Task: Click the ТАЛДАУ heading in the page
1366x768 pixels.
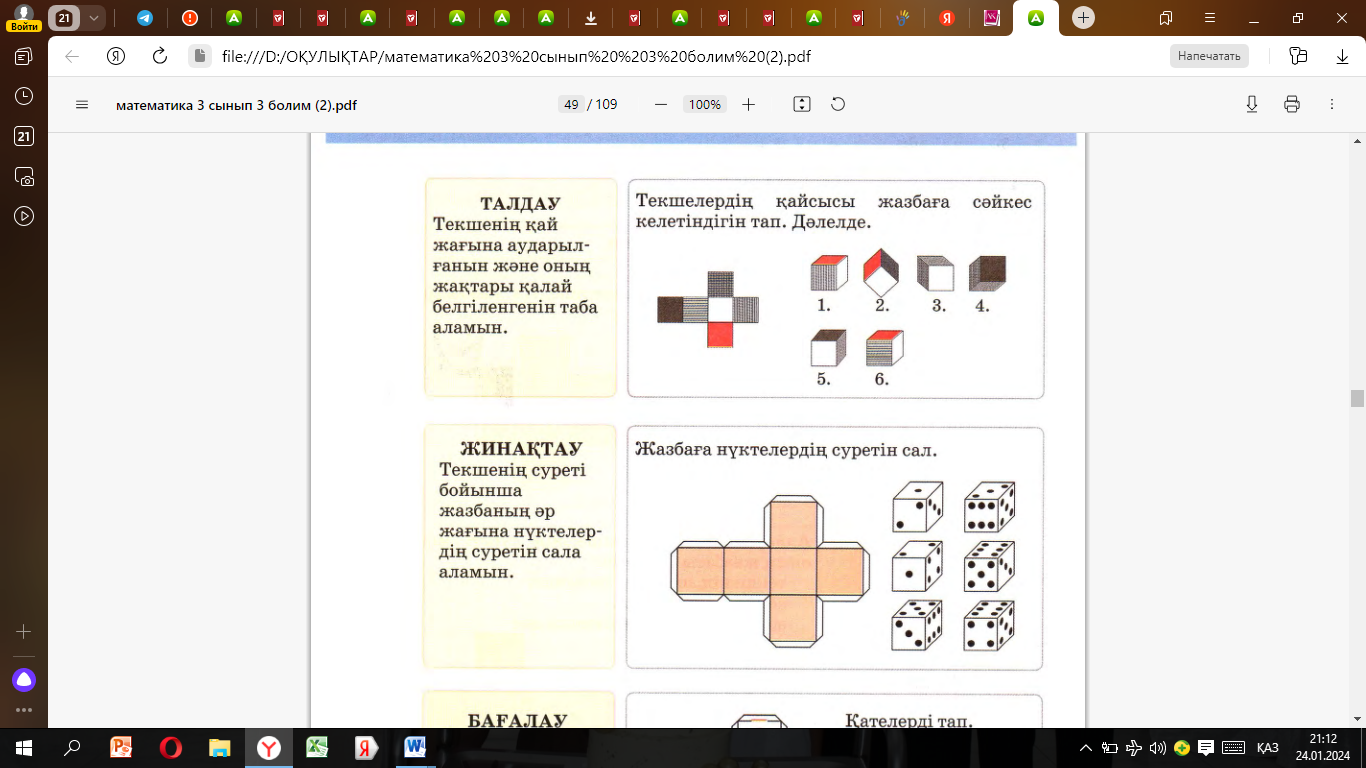Action: 519,203
